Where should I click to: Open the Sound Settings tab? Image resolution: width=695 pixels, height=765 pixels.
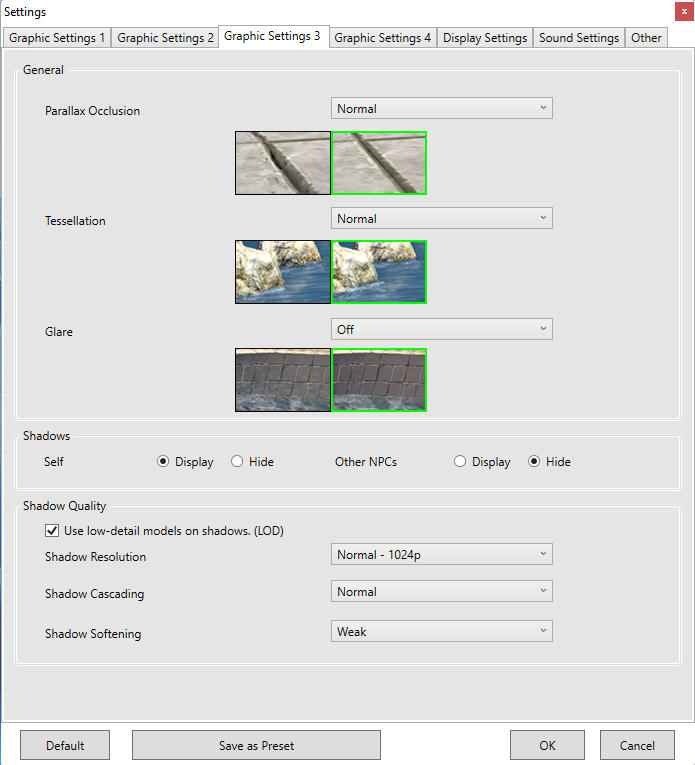579,38
